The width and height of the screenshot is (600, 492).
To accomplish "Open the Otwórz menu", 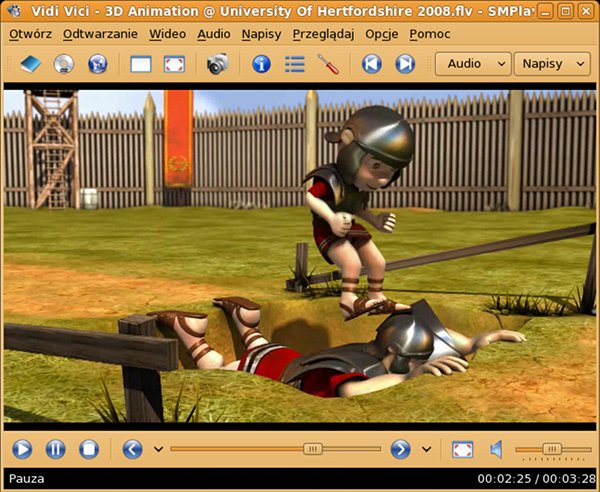I will (x=31, y=34).
